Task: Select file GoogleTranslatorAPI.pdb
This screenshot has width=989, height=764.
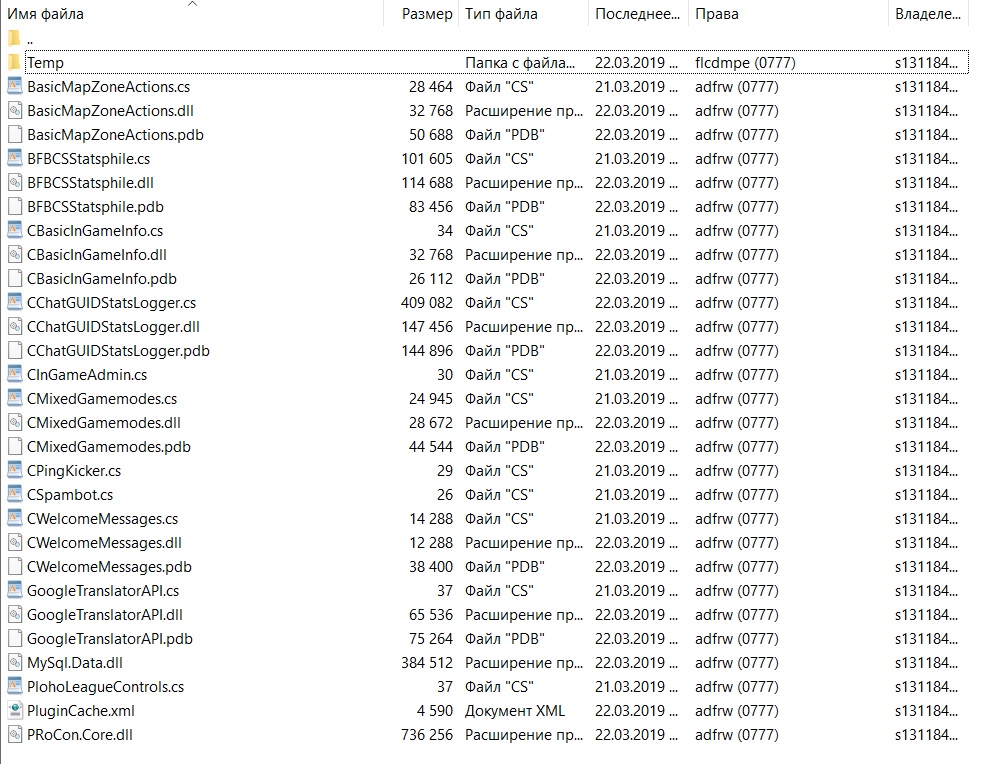Action: [110, 638]
